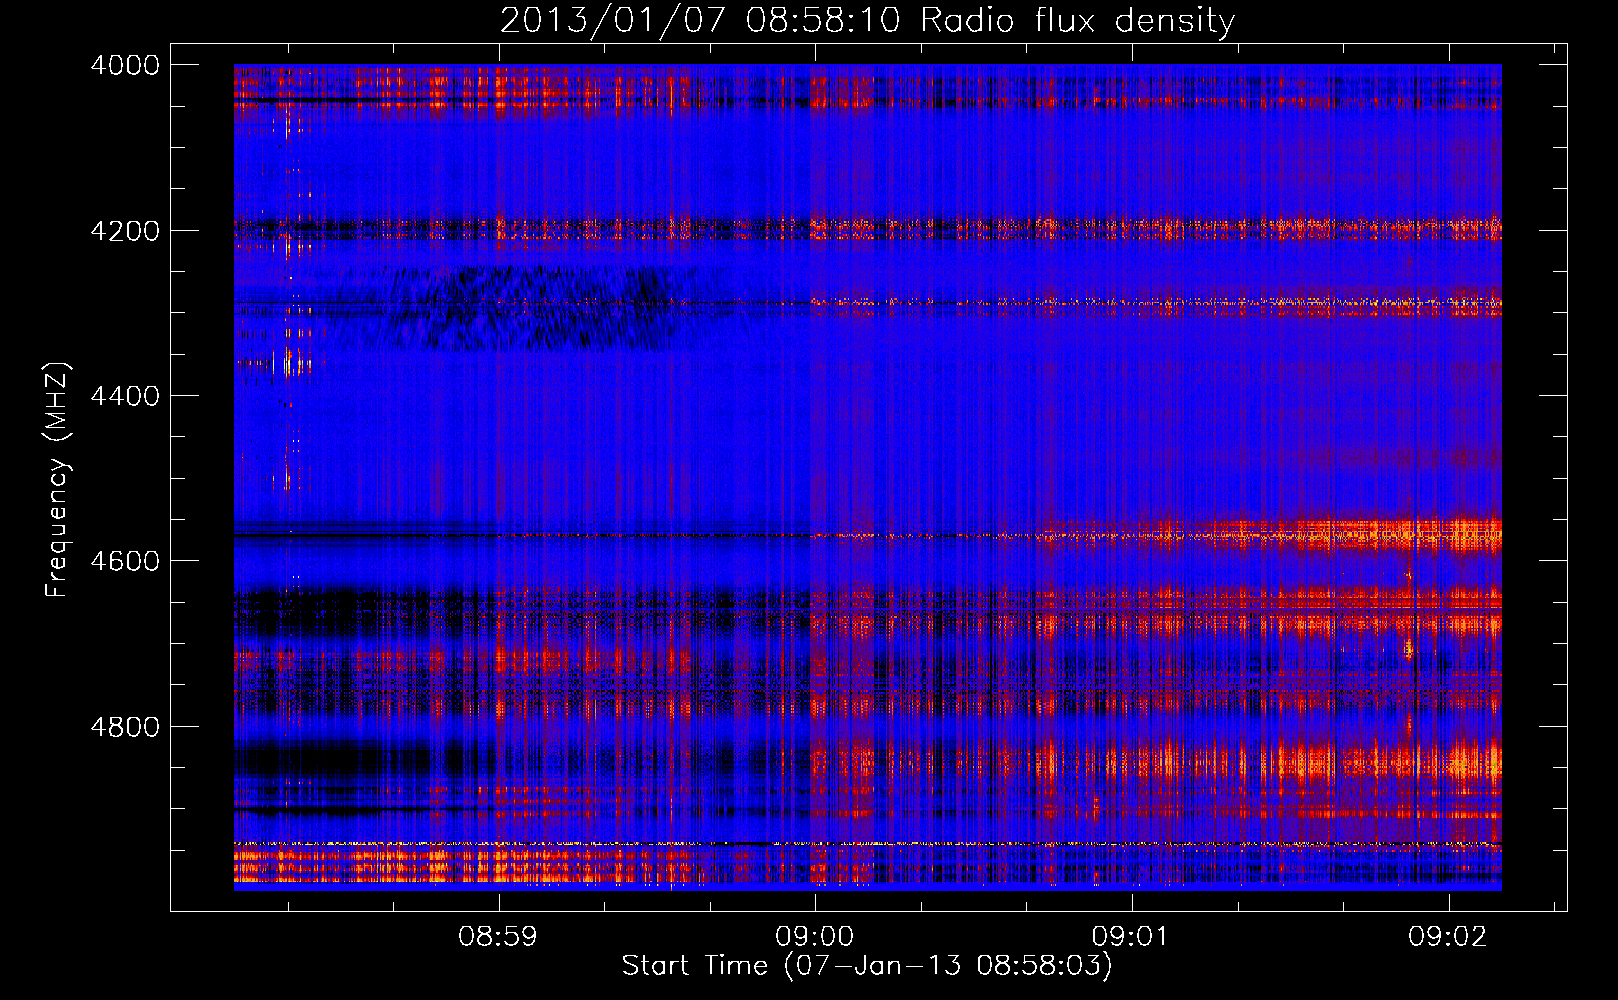The width and height of the screenshot is (1618, 1000).
Task: Click the 09:00 time tick label
Action: pyautogui.click(x=815, y=937)
